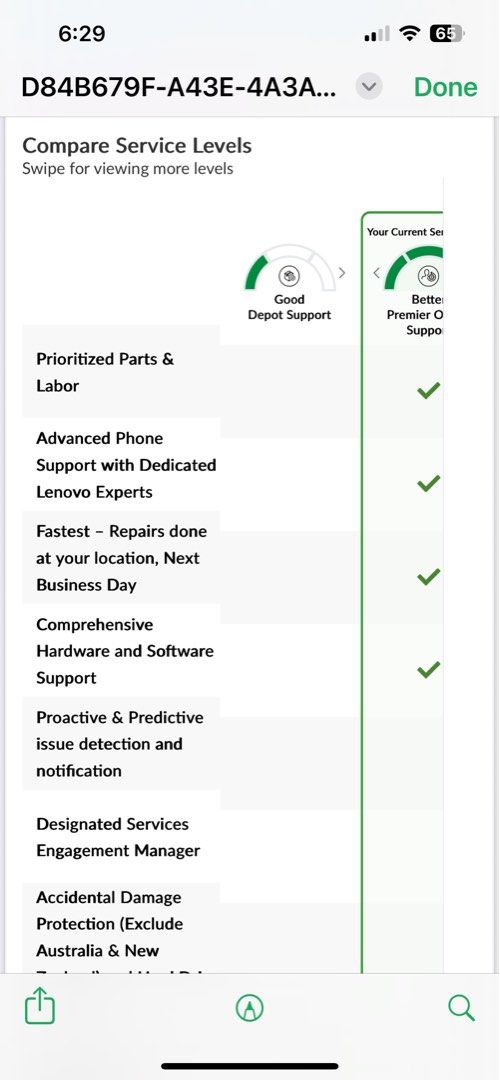Tap the search magnifier icon
This screenshot has width=500, height=1080.
461,1008
